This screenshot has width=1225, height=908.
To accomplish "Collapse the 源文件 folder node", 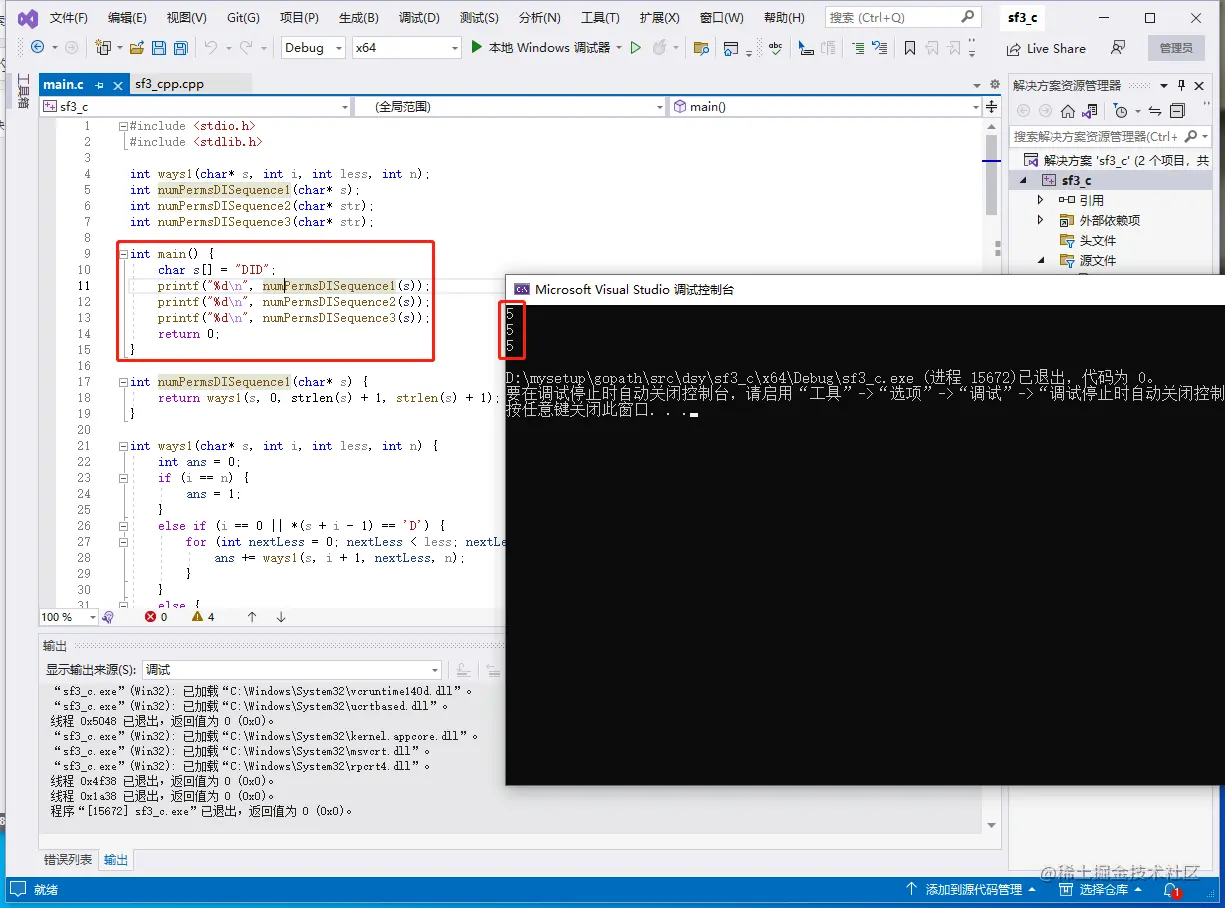I will [x=1041, y=260].
